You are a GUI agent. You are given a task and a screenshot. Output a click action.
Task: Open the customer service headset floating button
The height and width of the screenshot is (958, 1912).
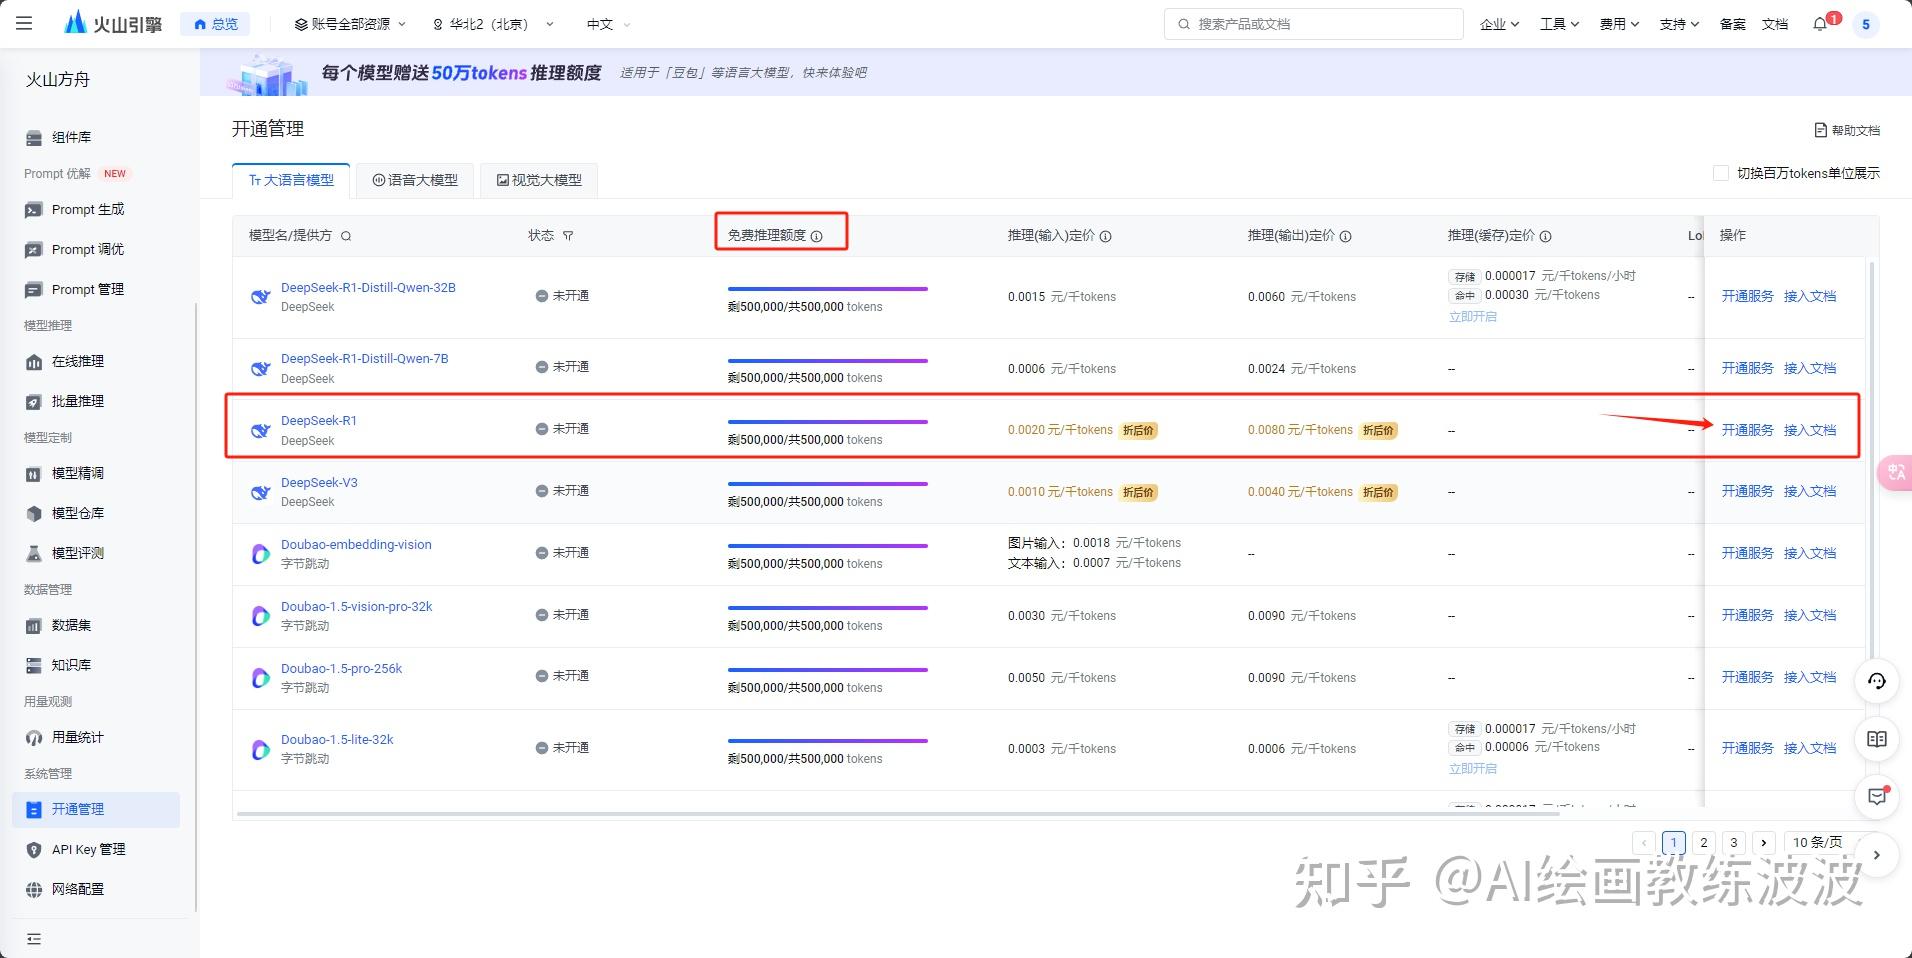[1877, 681]
